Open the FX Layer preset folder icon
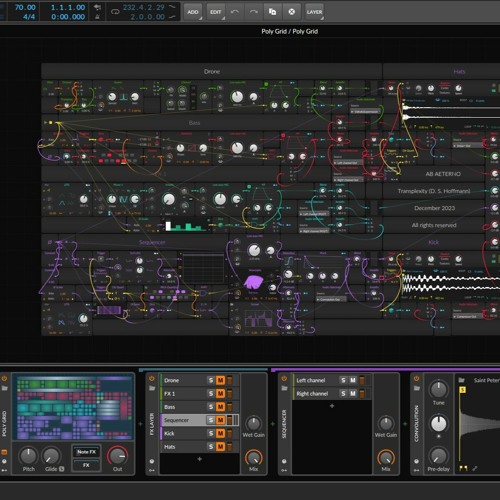Image resolution: width=500 pixels, height=500 pixels. click(x=152, y=388)
